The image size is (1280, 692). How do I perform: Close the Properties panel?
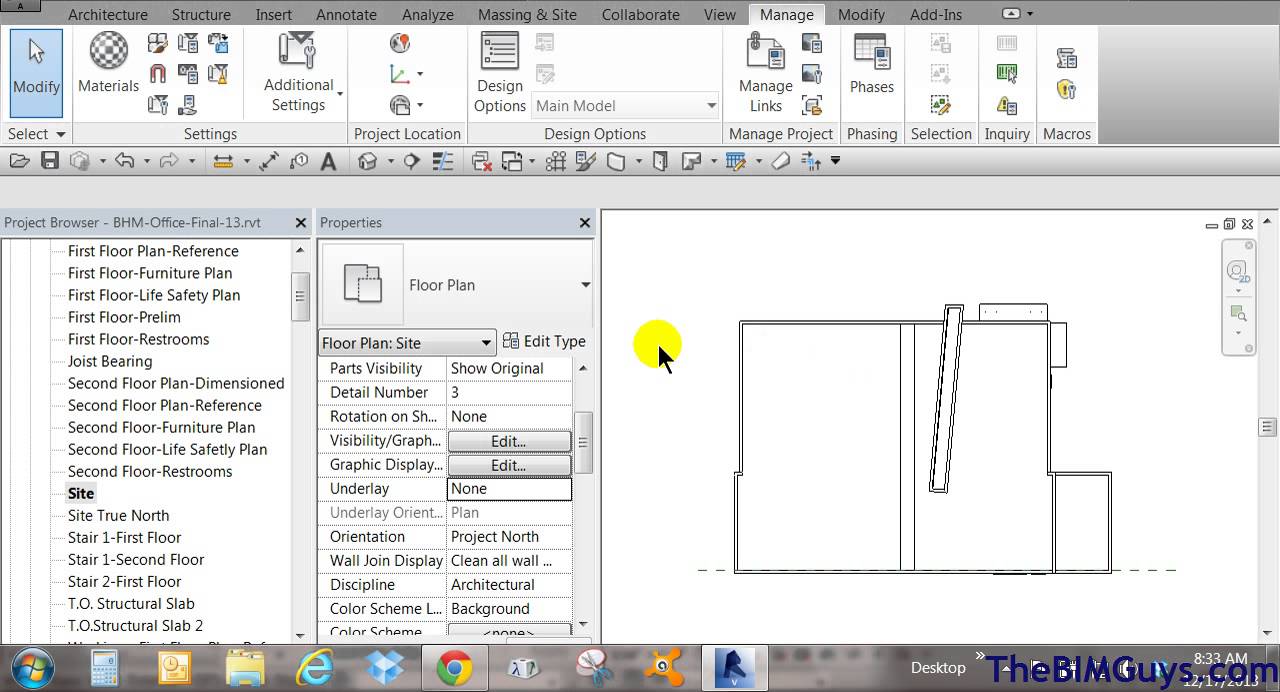click(x=585, y=223)
